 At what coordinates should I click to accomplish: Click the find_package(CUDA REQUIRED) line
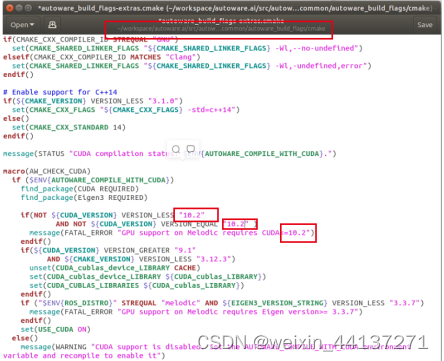pyautogui.click(x=80, y=189)
